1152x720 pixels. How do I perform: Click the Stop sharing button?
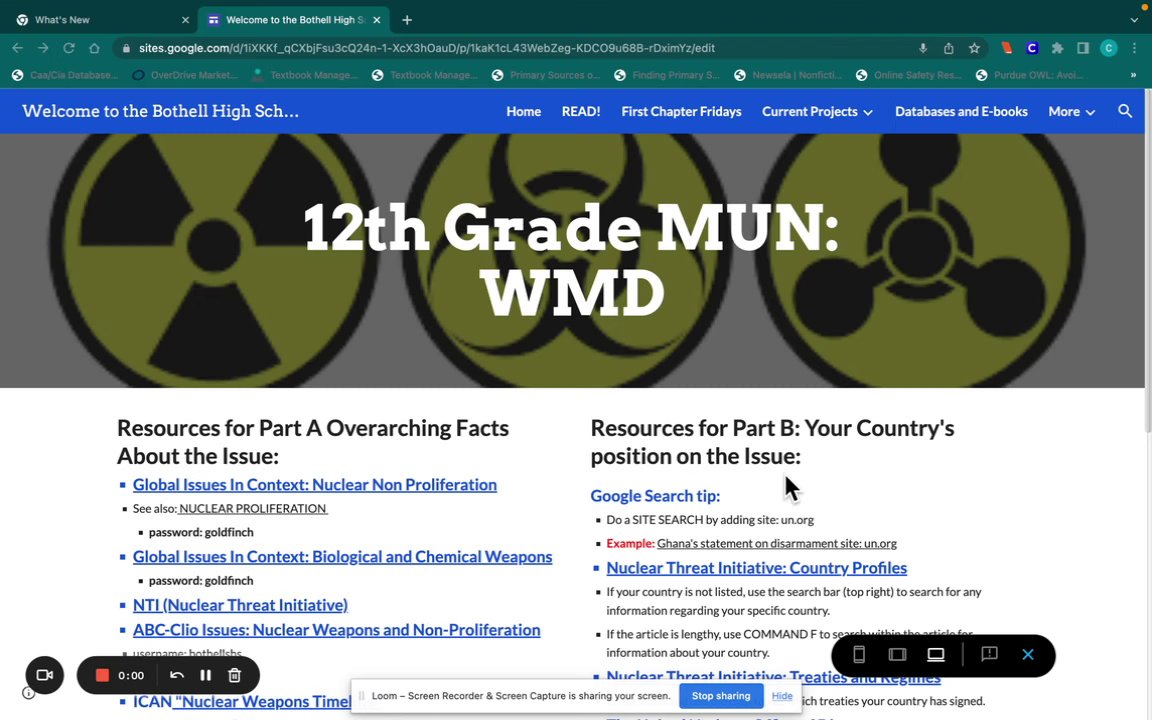721,696
